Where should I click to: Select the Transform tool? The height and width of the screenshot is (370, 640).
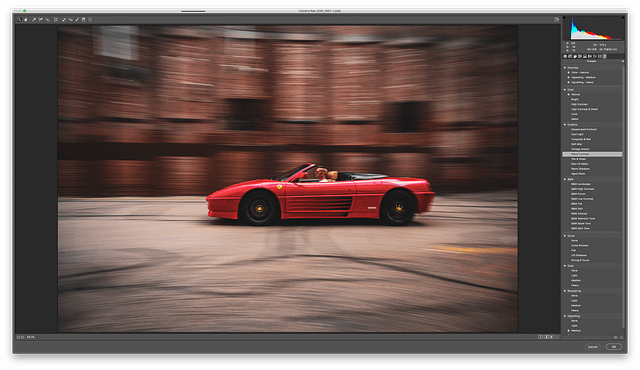coord(56,20)
